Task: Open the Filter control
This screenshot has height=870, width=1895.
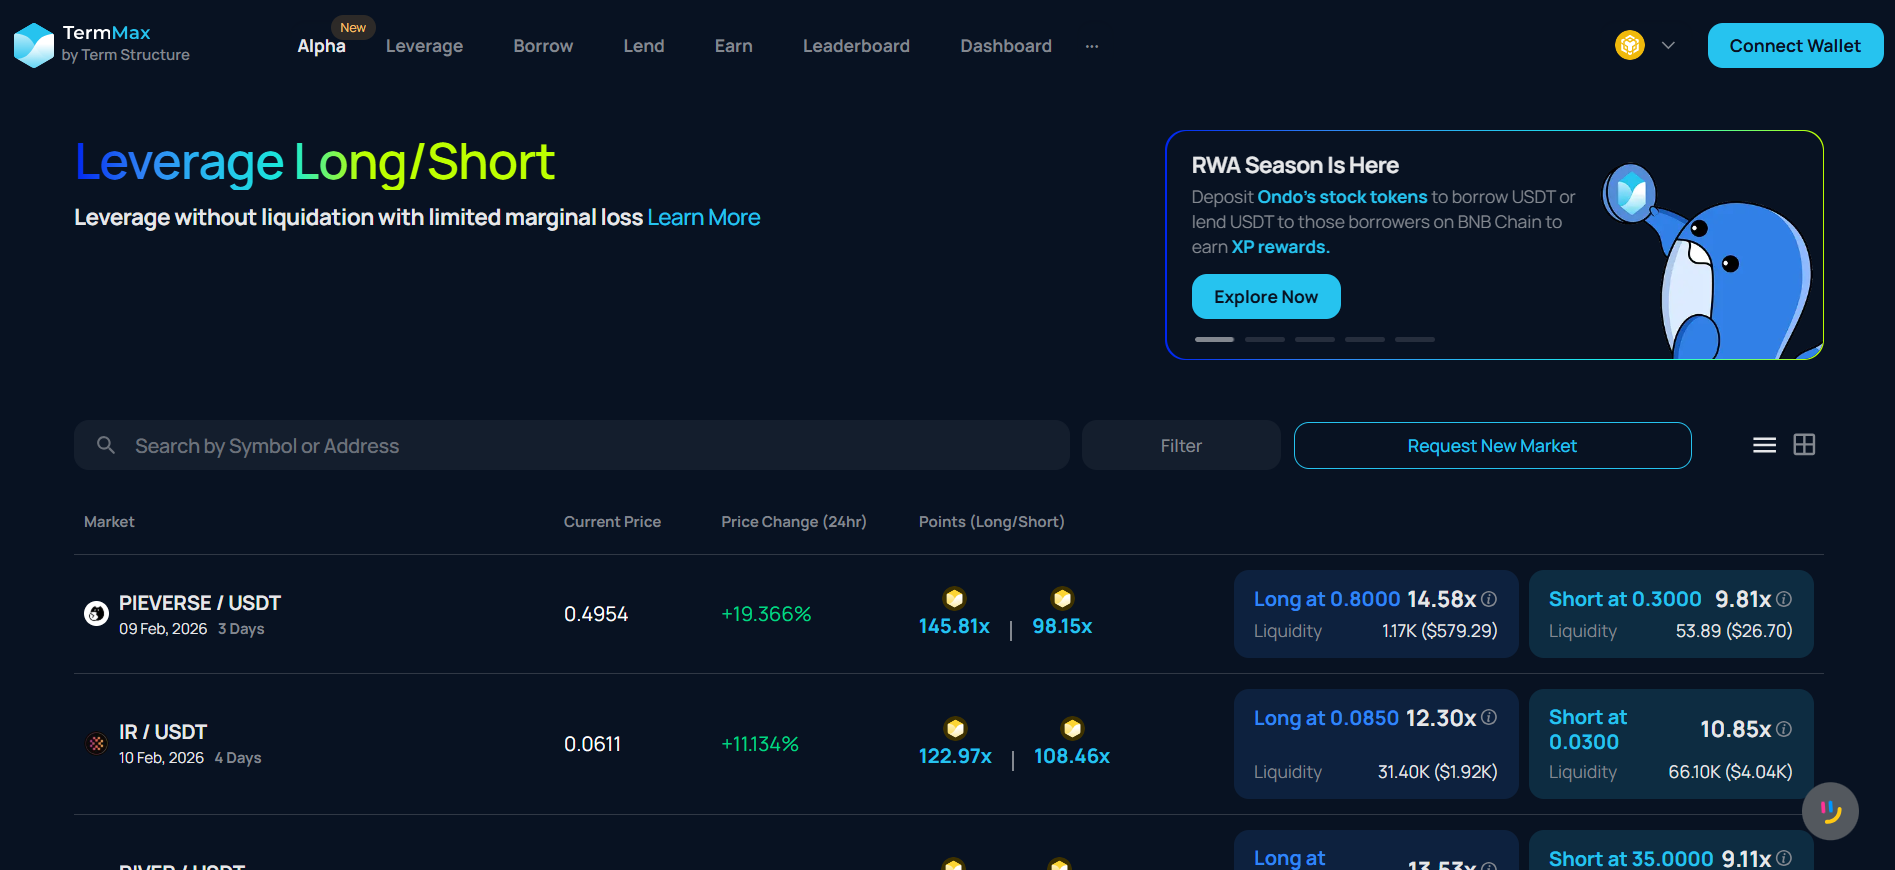Action: tap(1180, 446)
